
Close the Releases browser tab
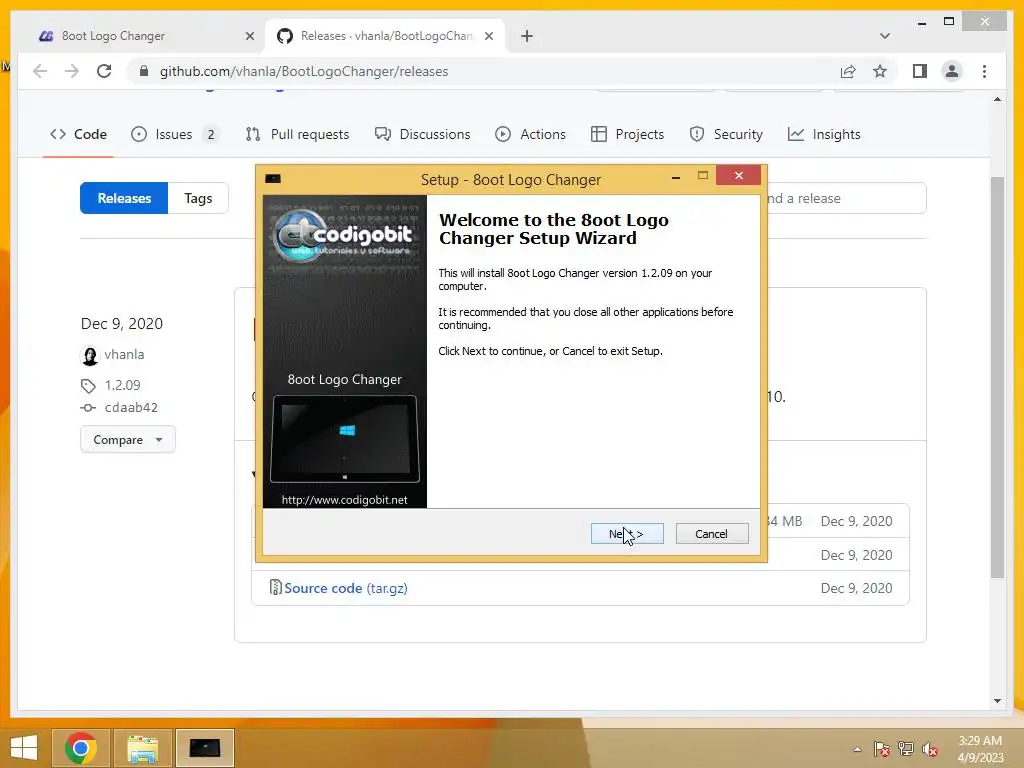pyautogui.click(x=488, y=36)
